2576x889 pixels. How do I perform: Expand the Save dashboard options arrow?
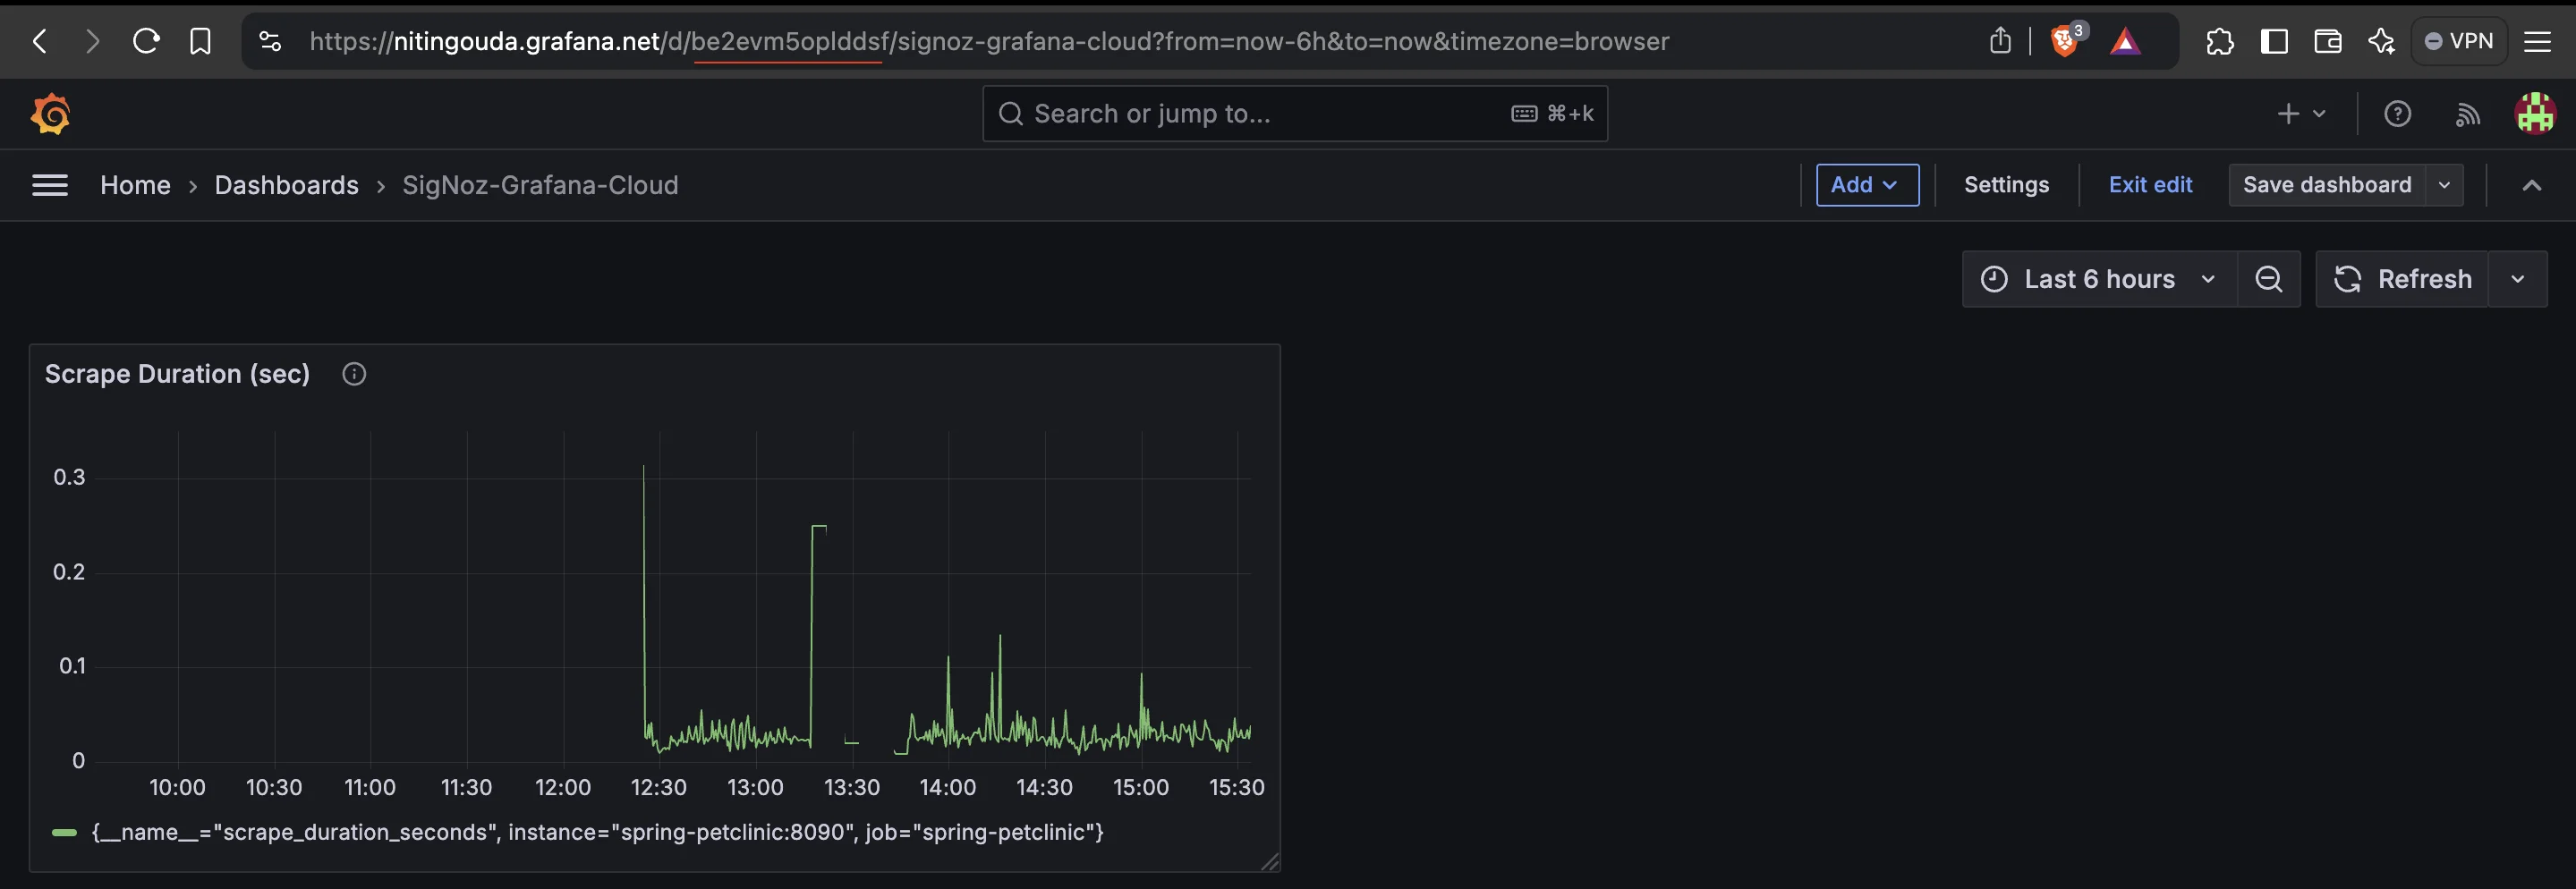coord(2444,185)
